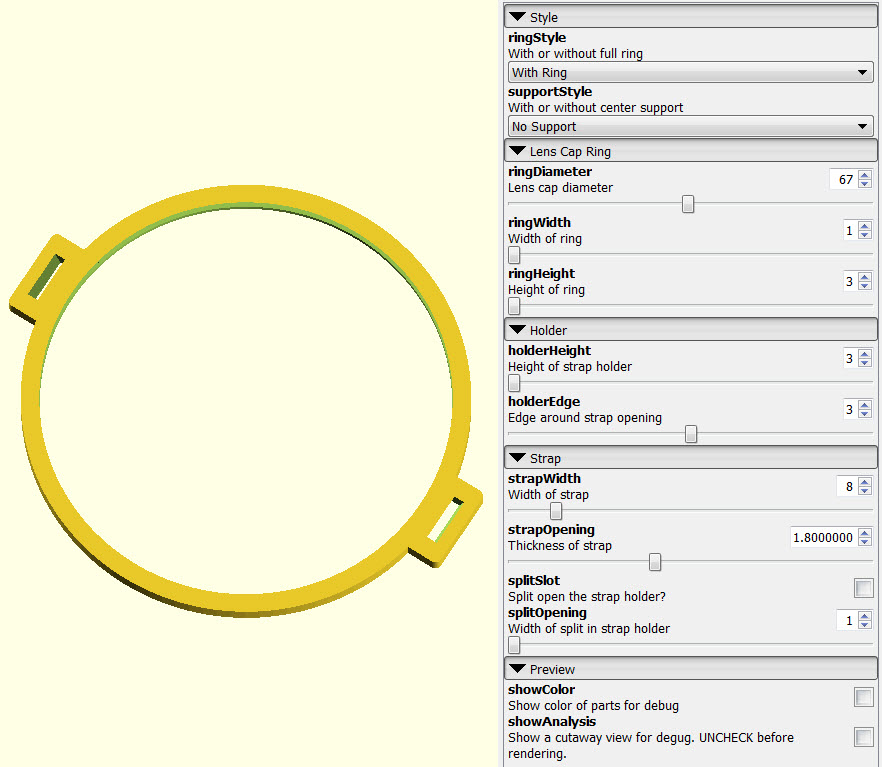Increase ringHeight with the up arrow

(x=865, y=277)
